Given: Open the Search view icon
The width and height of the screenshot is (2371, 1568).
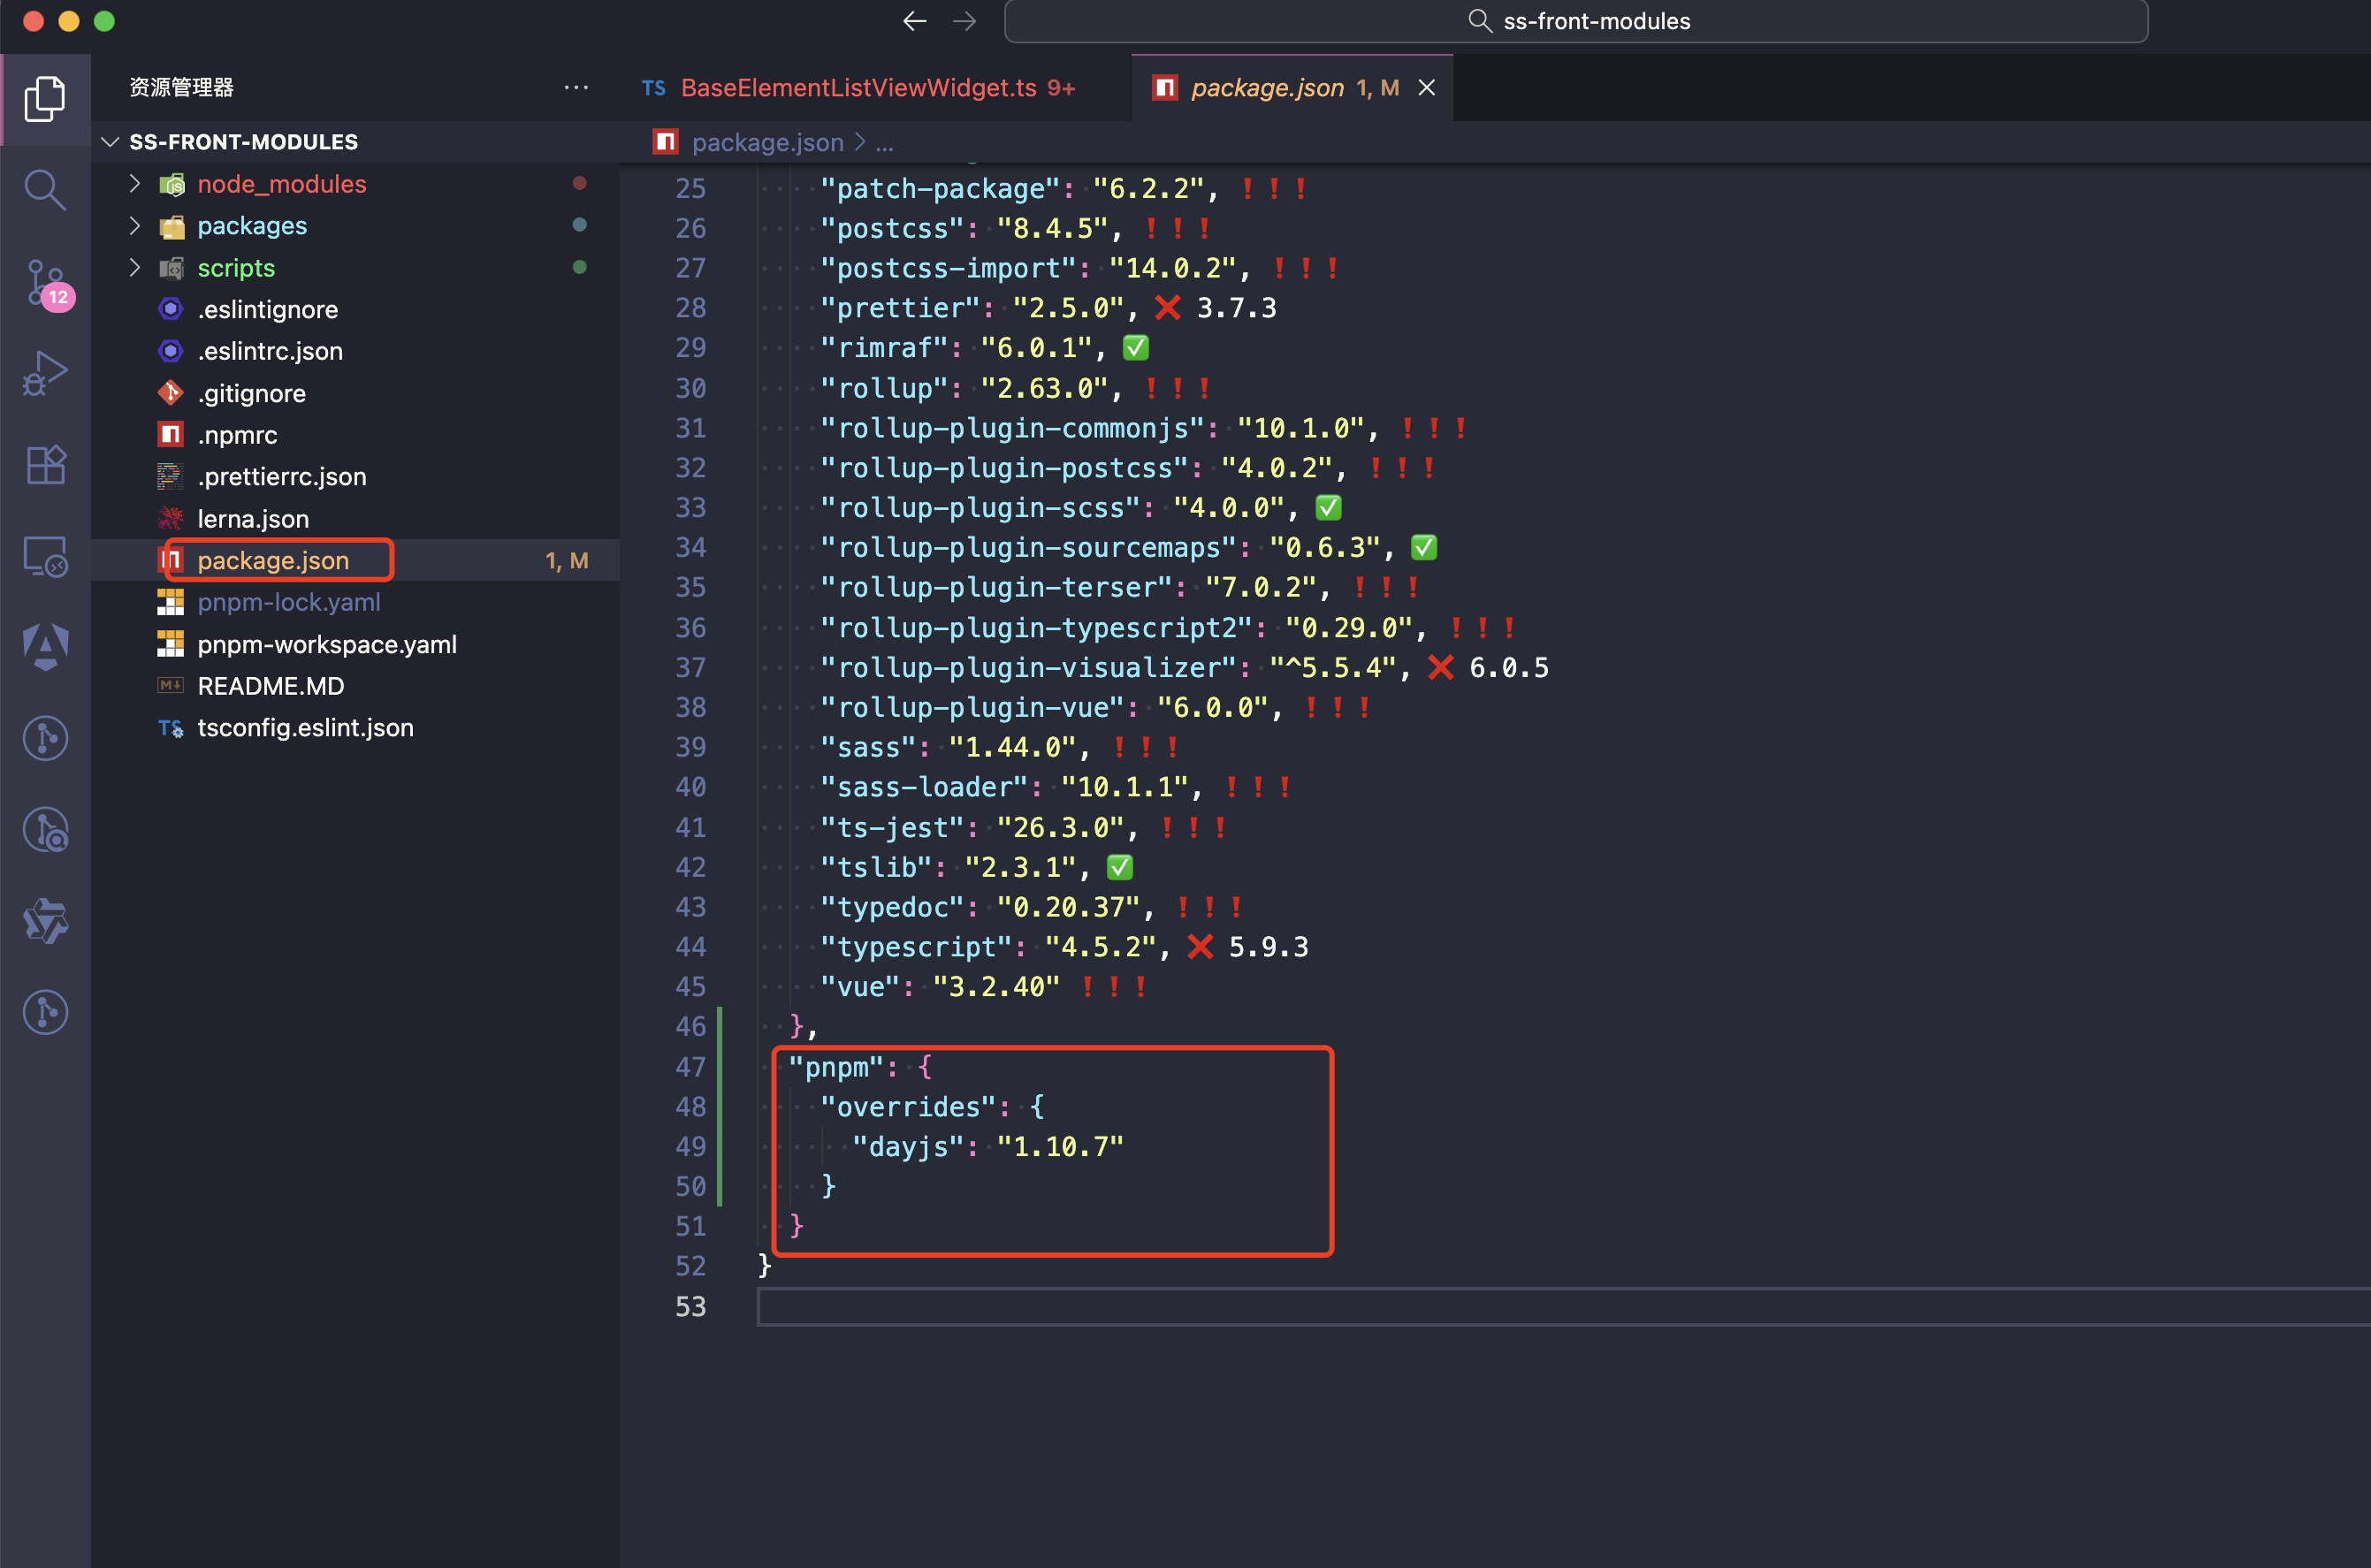Looking at the screenshot, I should pyautogui.click(x=45, y=189).
